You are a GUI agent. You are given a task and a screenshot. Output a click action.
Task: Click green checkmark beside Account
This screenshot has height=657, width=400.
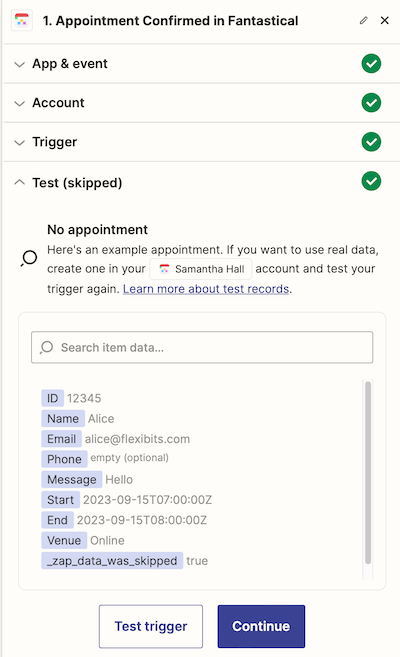coord(371,103)
